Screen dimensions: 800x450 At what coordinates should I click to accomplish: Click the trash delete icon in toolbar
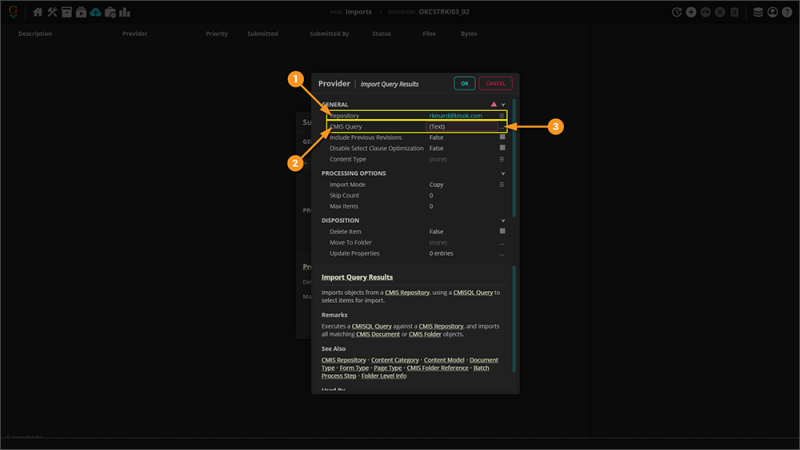(735, 13)
